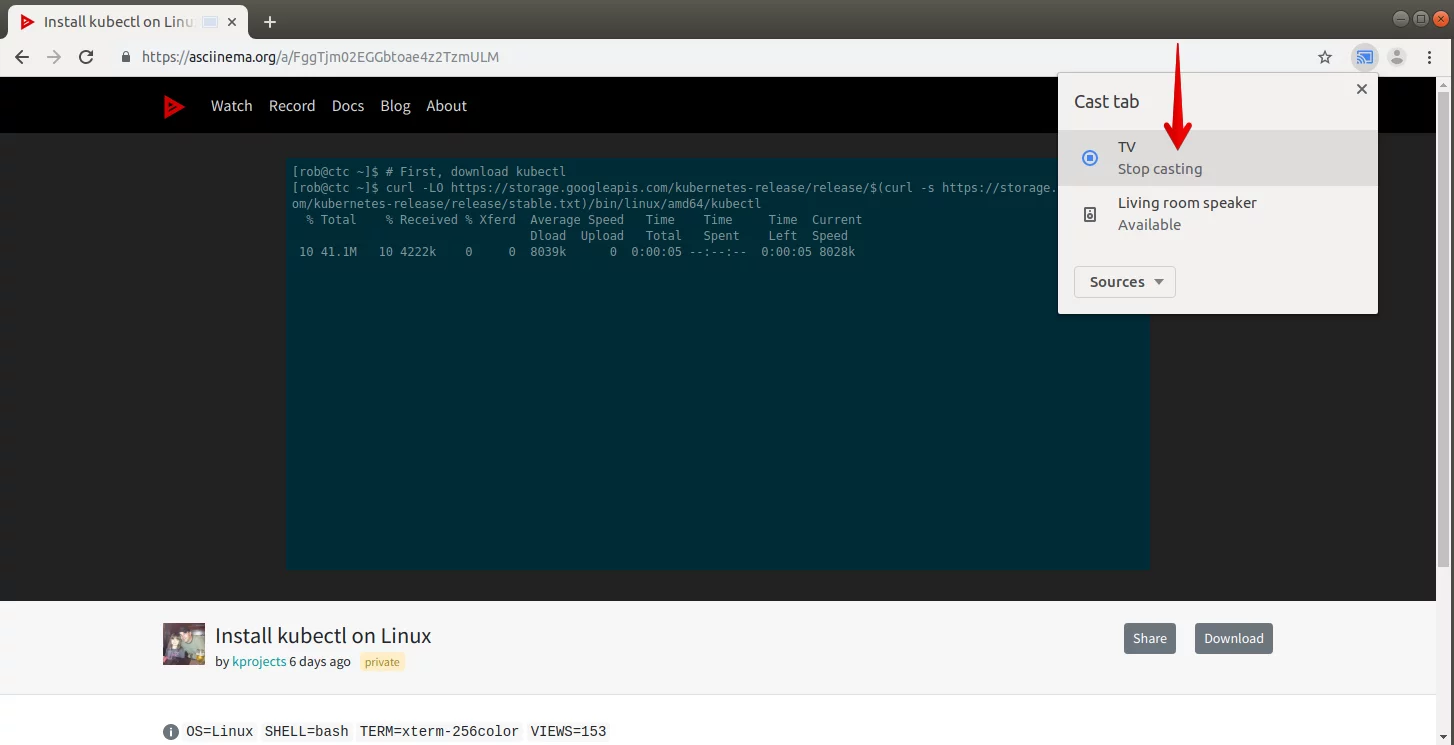1454x745 pixels.
Task: Open the kprojects author link
Action: pos(259,662)
